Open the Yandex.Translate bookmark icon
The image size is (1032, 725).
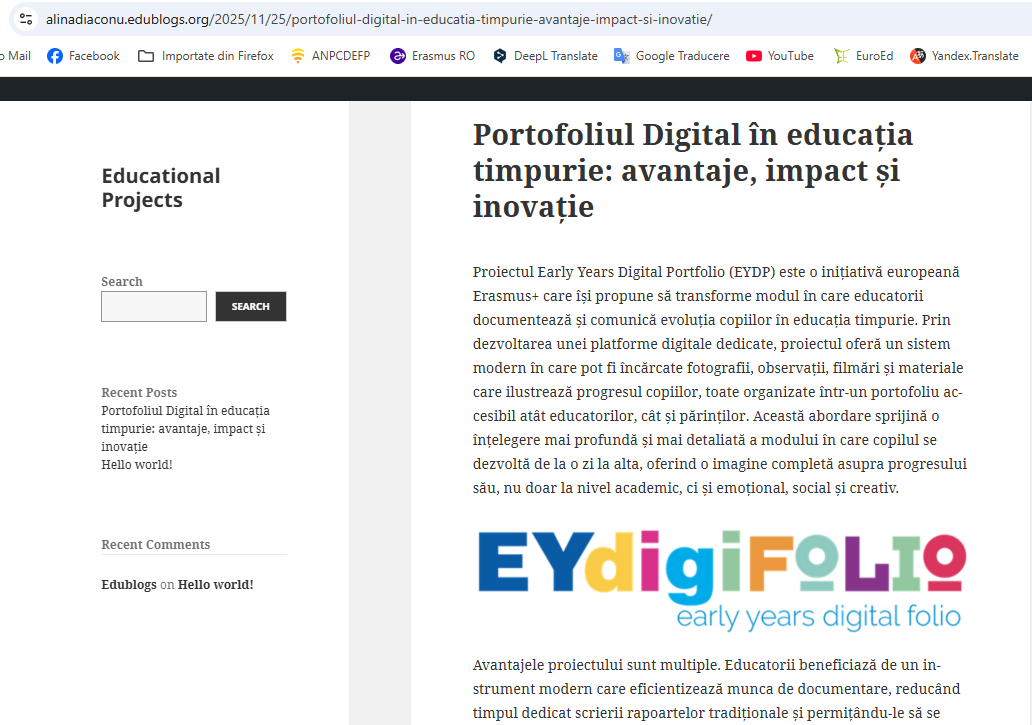pos(918,56)
